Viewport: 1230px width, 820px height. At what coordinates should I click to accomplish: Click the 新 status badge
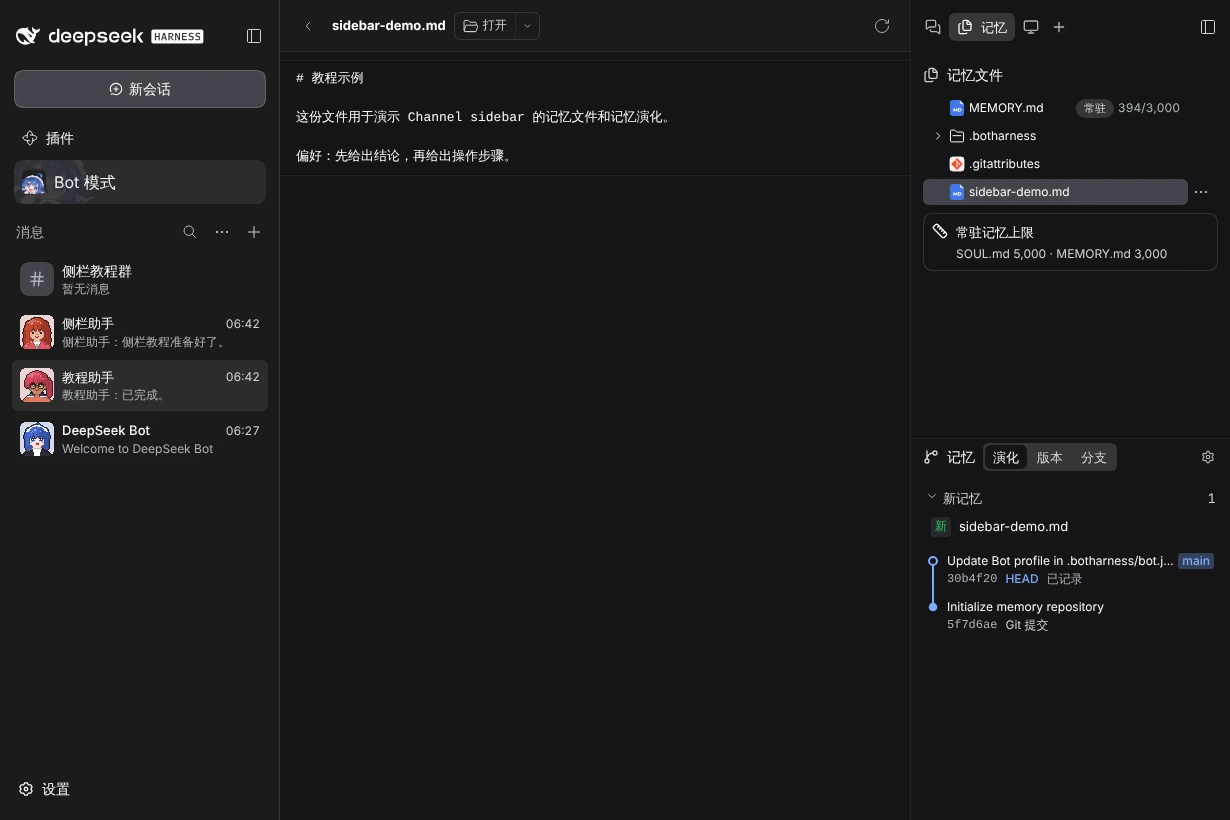click(x=940, y=526)
